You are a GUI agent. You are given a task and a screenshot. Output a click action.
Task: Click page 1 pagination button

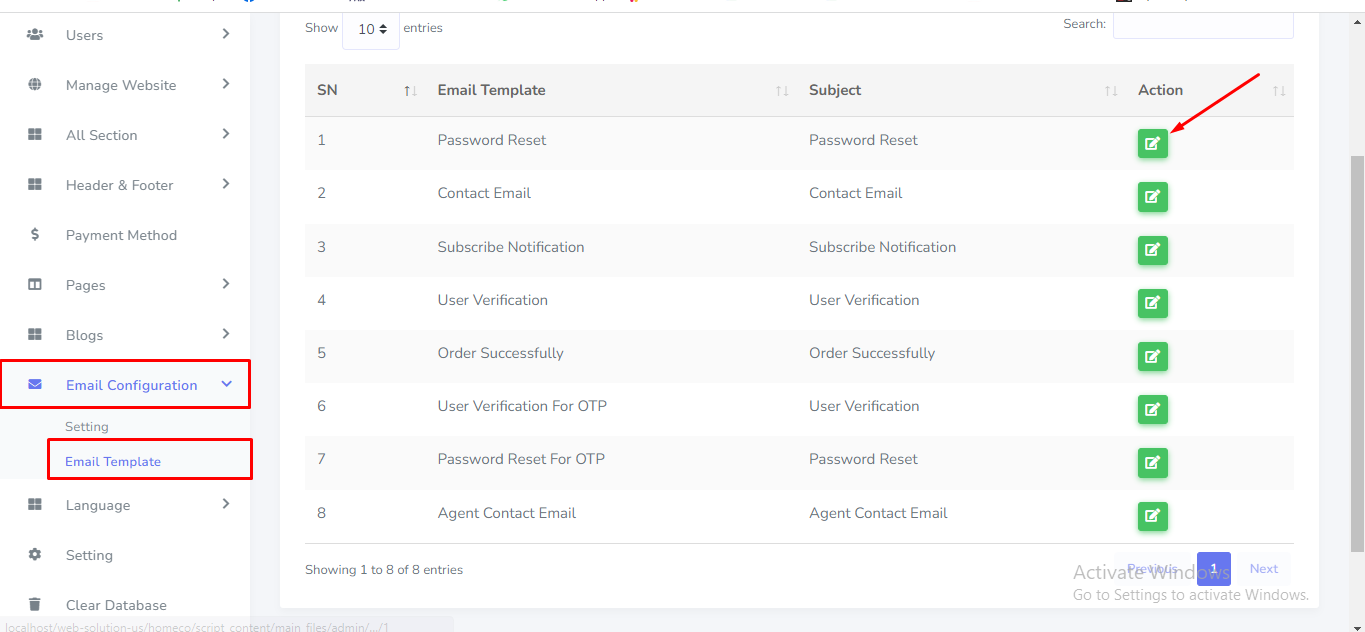click(1213, 569)
